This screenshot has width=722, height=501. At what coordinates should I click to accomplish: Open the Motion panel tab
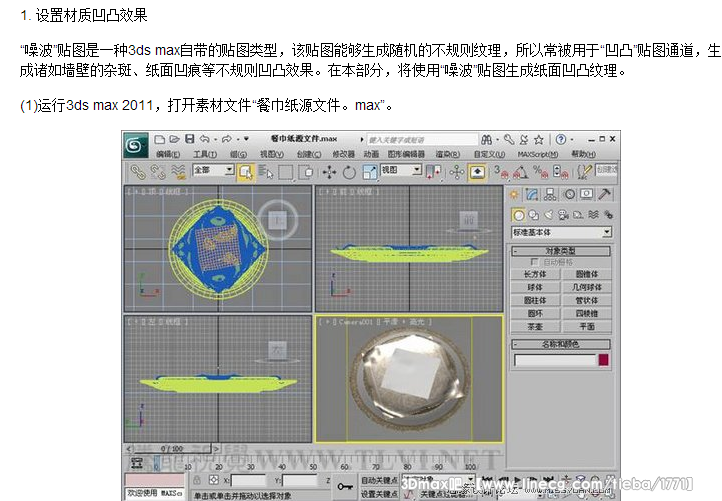pyautogui.click(x=569, y=194)
